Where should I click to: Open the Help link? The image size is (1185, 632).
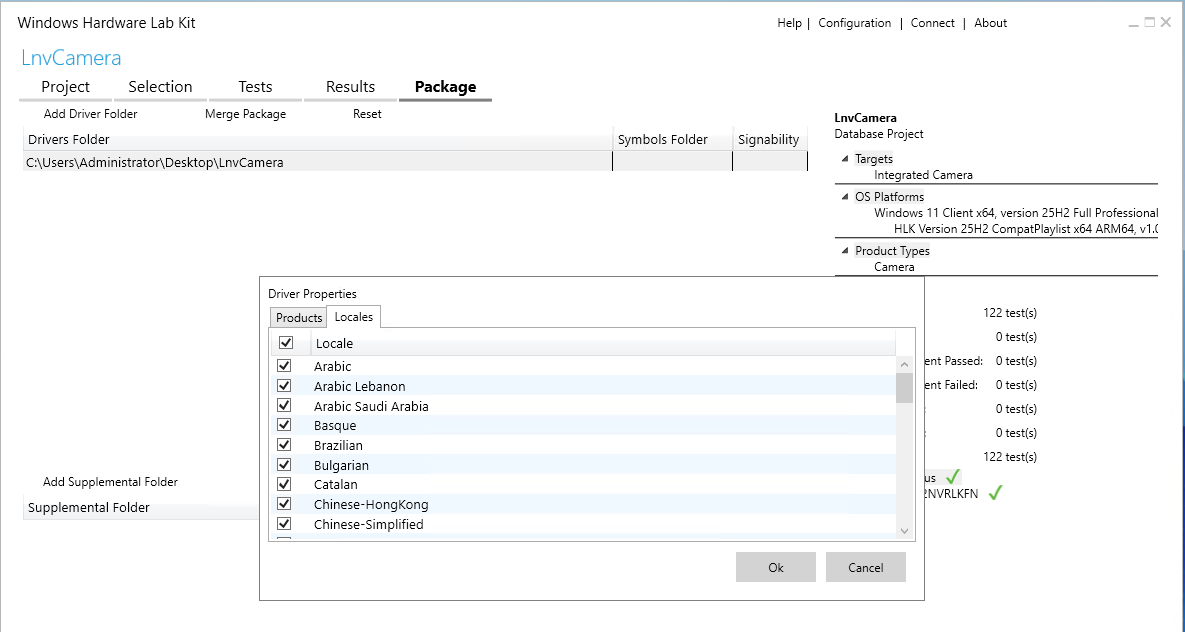(x=789, y=23)
